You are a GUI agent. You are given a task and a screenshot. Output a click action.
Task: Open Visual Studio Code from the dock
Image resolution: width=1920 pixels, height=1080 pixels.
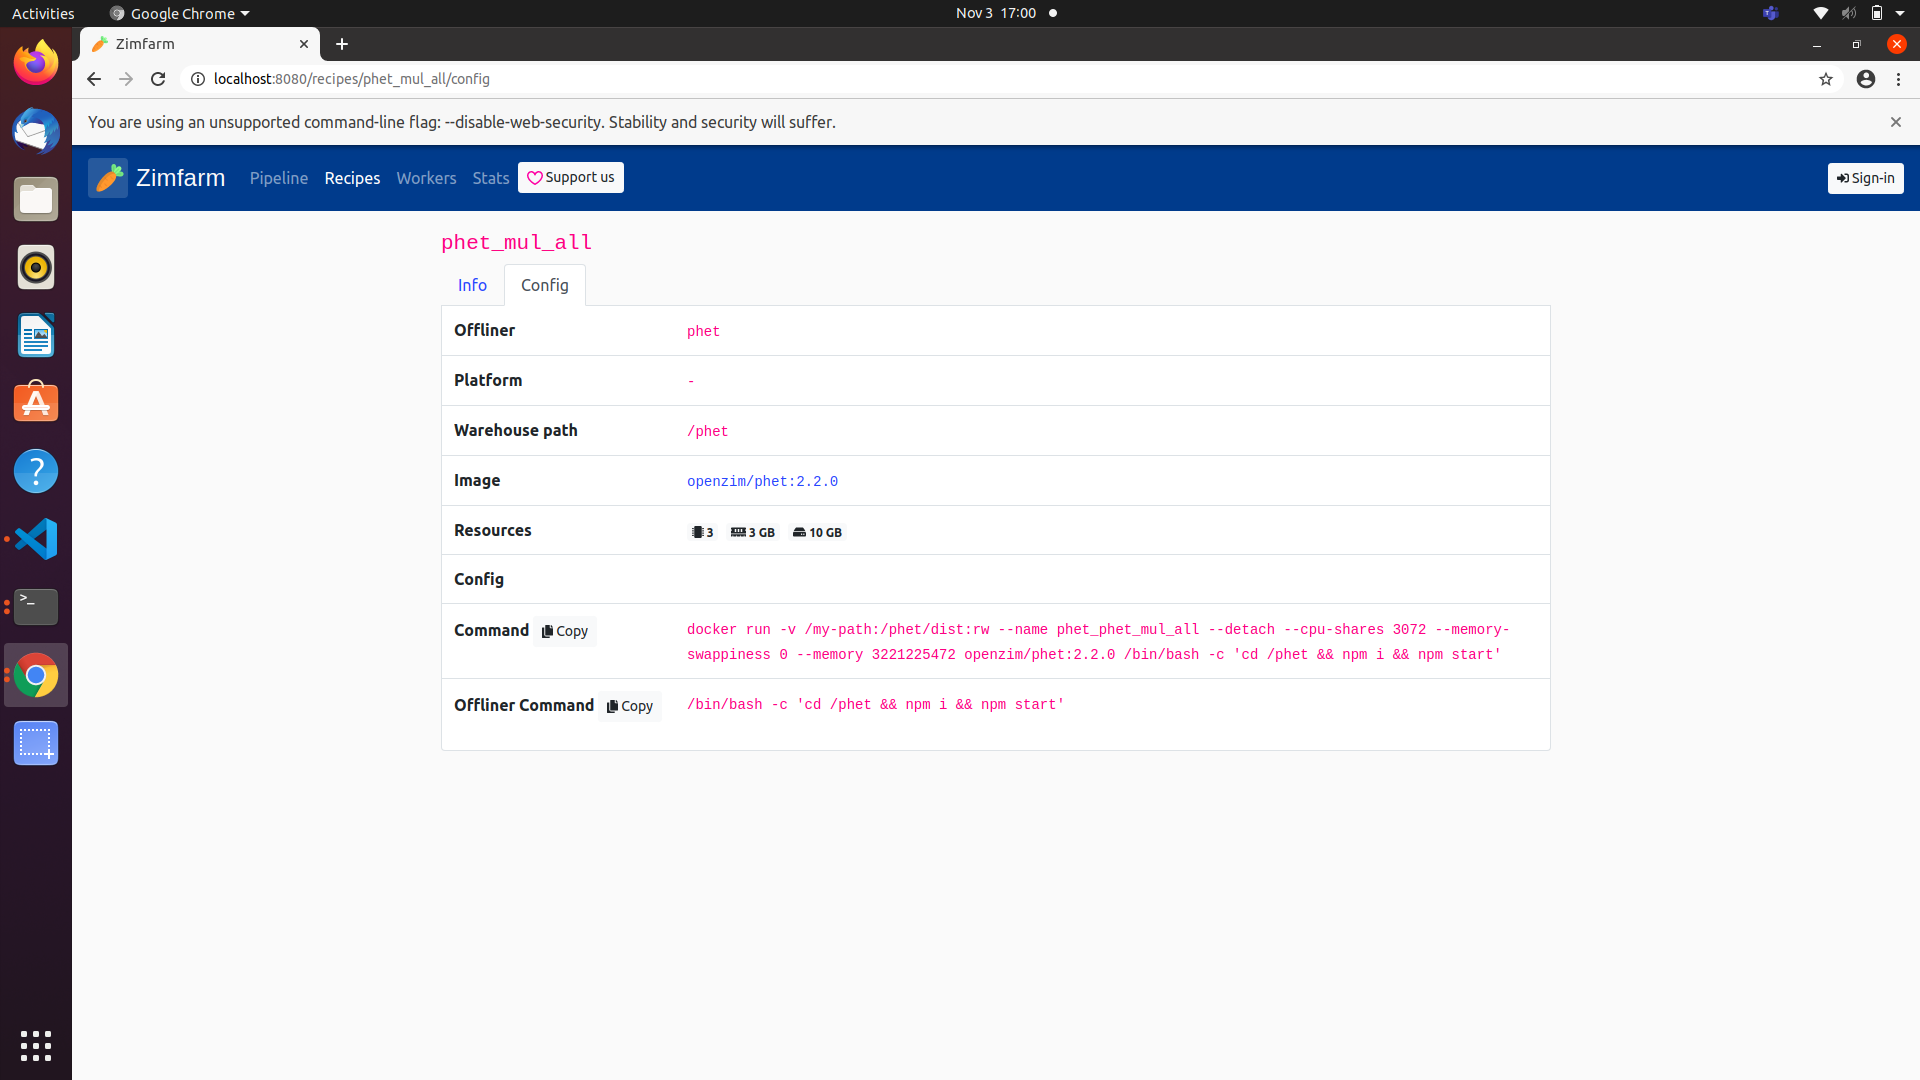tap(35, 538)
